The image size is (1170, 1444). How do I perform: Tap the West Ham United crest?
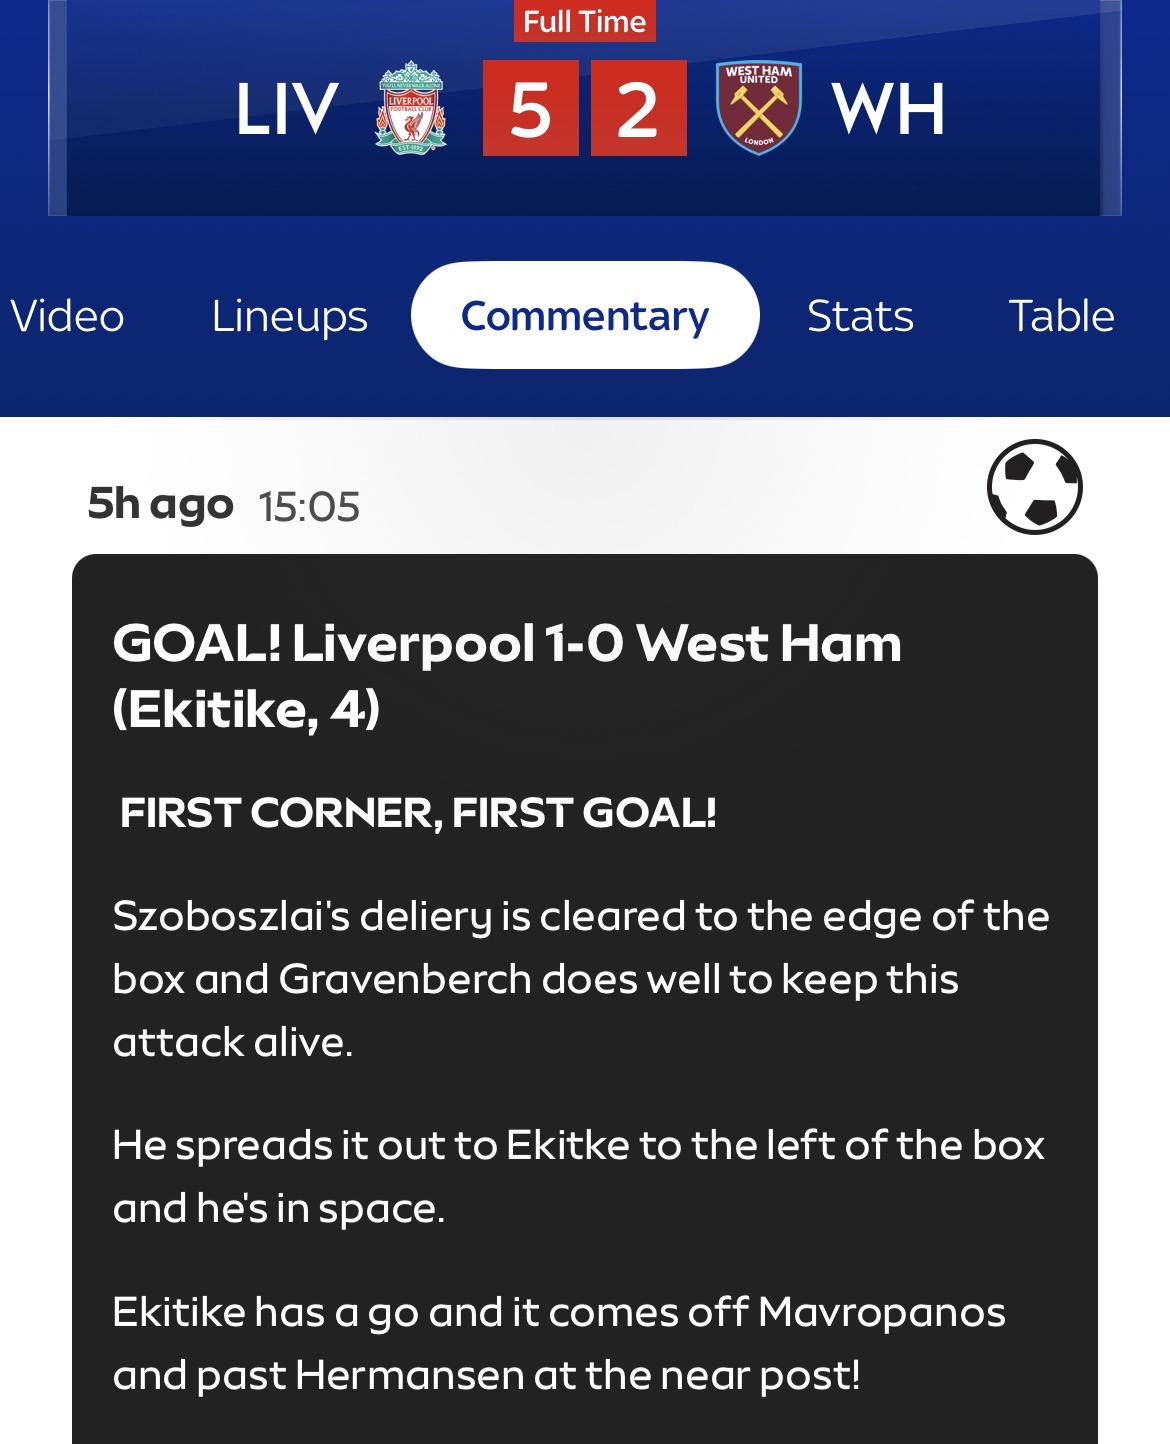[759, 107]
